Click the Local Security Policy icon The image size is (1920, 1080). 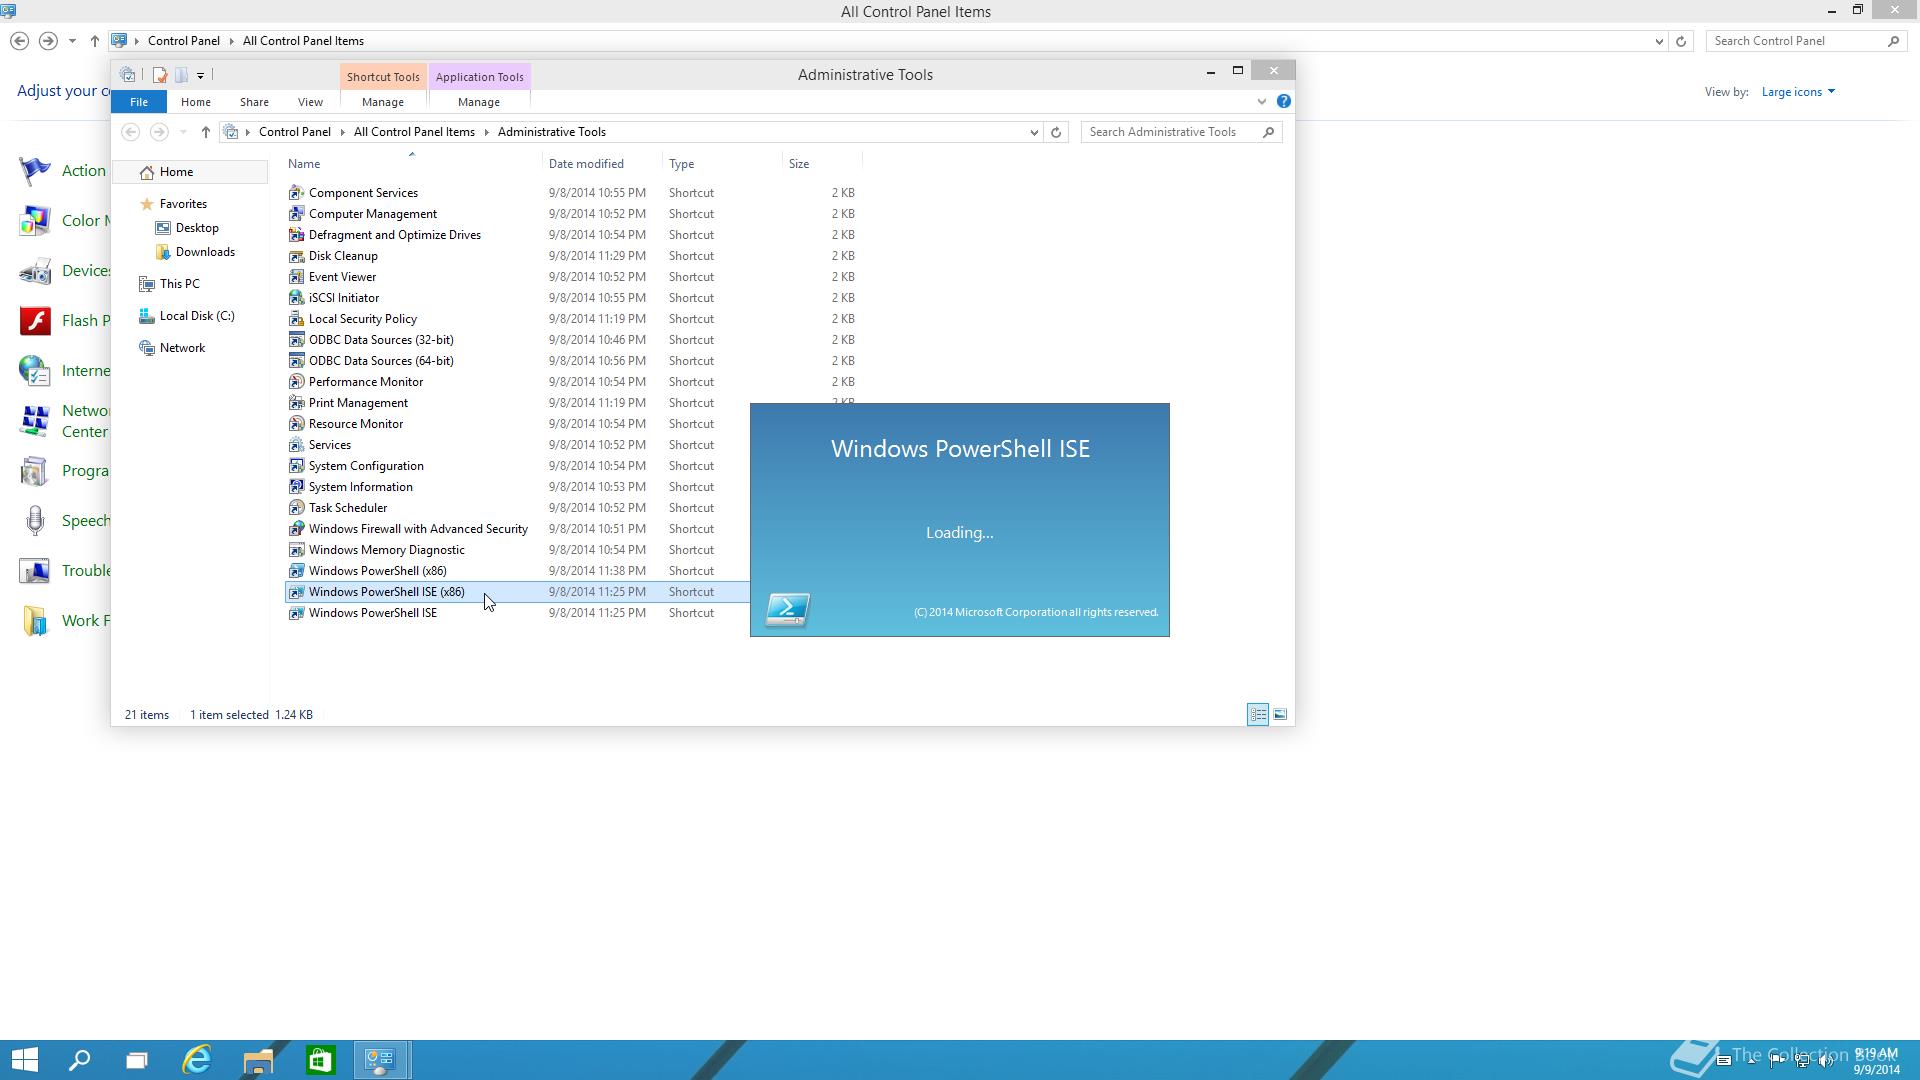pyautogui.click(x=296, y=319)
